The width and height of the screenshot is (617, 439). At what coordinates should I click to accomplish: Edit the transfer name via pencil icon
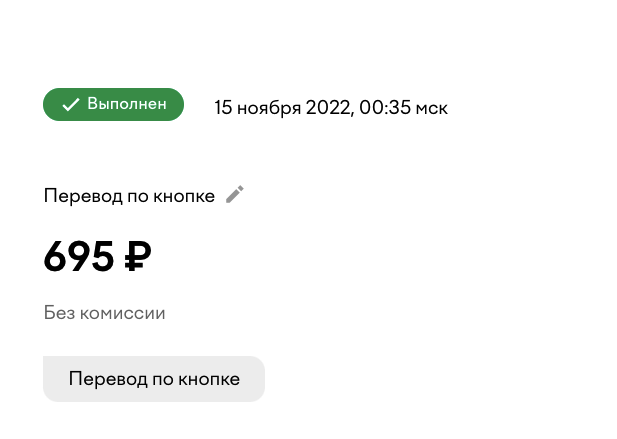click(x=235, y=194)
